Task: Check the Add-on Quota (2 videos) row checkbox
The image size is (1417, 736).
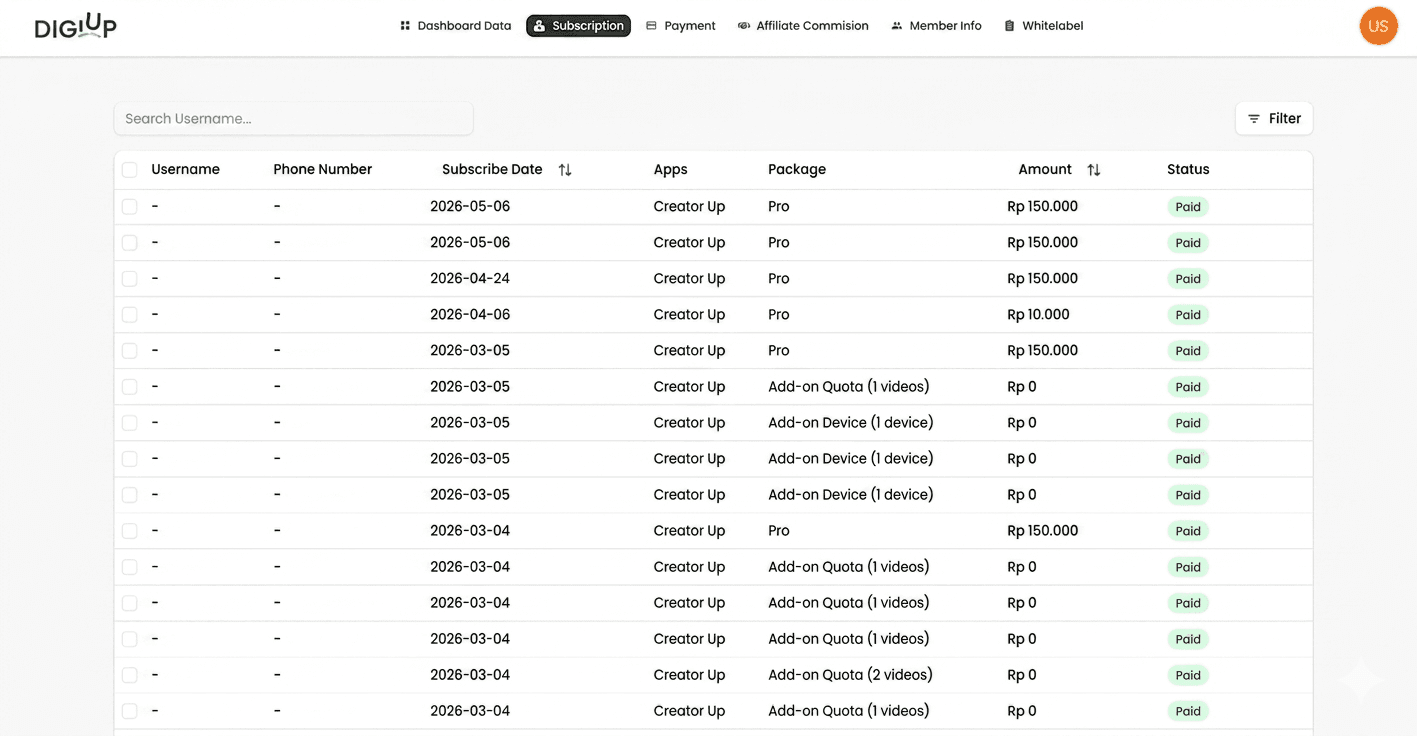Action: (130, 675)
